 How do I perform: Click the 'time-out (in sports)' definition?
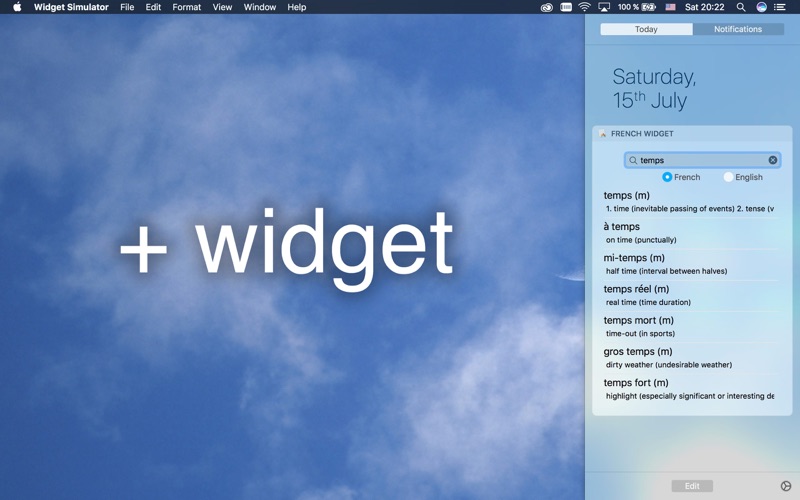tap(640, 333)
